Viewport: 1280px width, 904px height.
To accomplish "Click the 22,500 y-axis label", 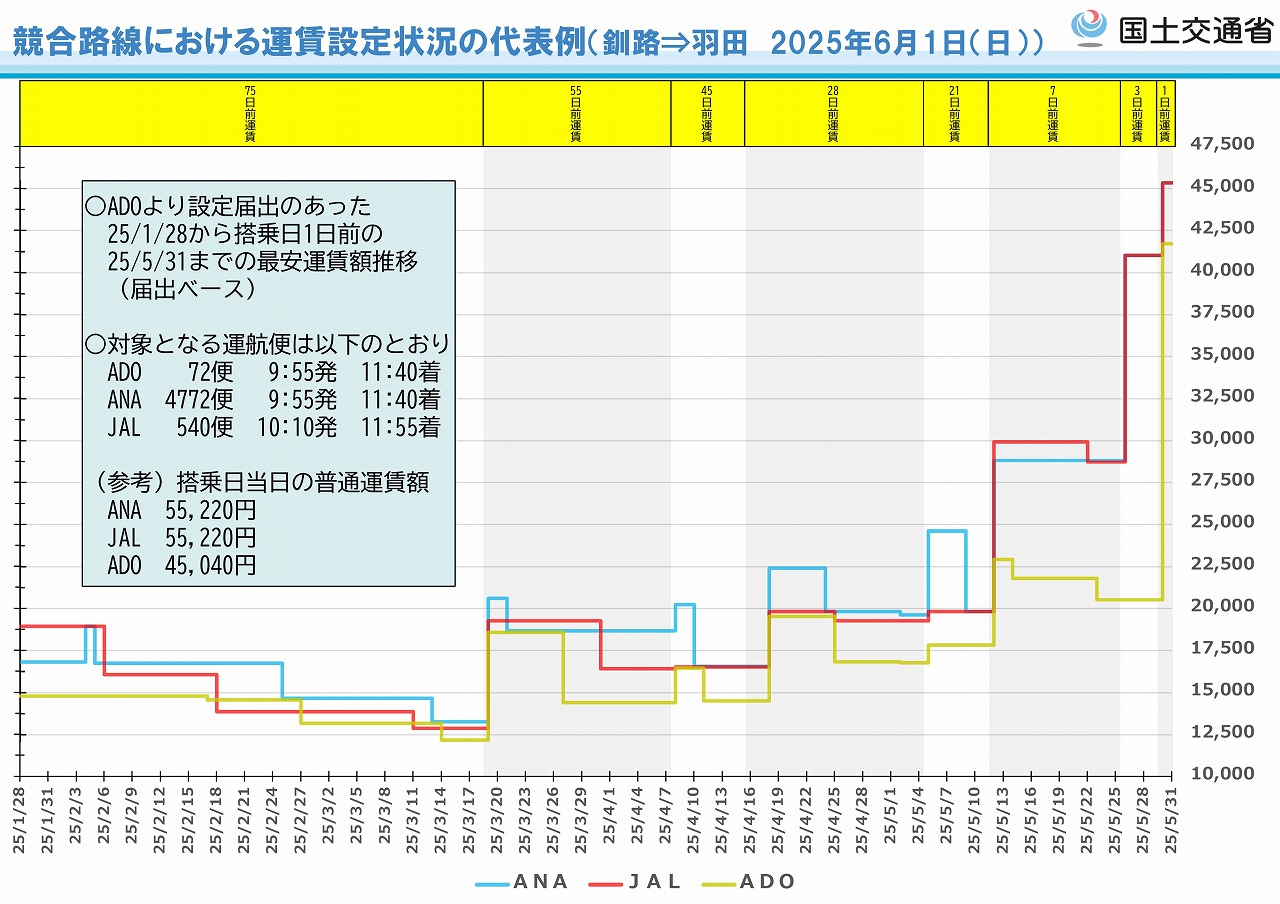I will (x=1222, y=564).
